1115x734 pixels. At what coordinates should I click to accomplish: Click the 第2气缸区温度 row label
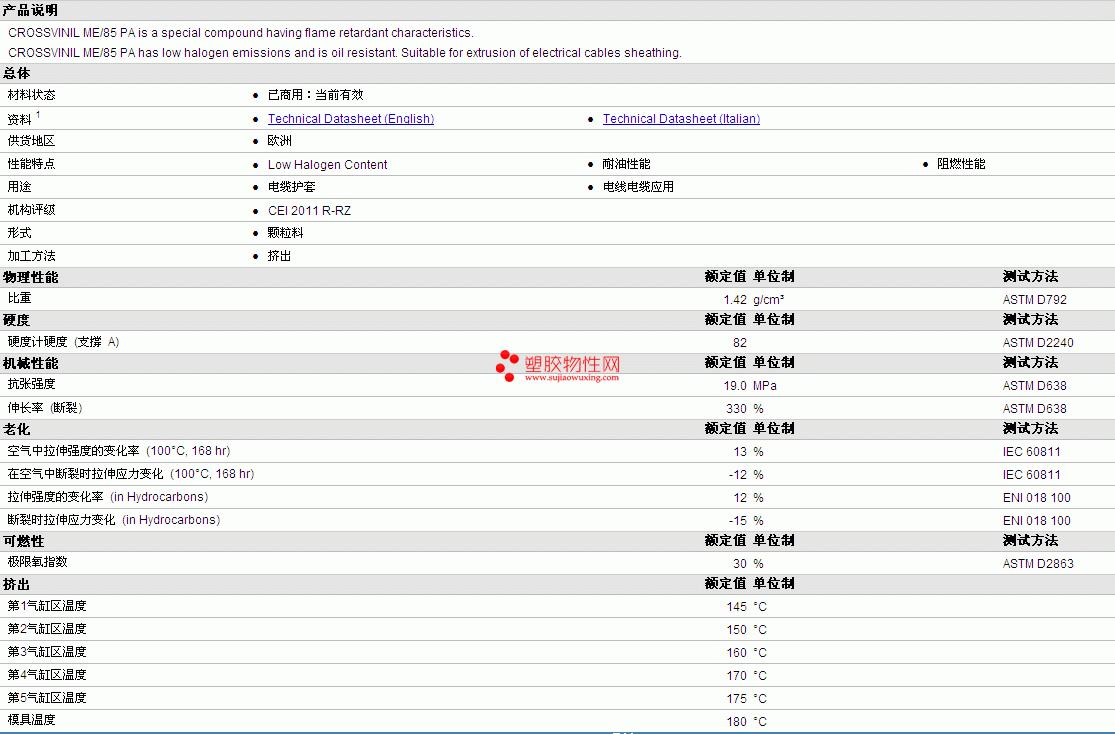coord(47,629)
